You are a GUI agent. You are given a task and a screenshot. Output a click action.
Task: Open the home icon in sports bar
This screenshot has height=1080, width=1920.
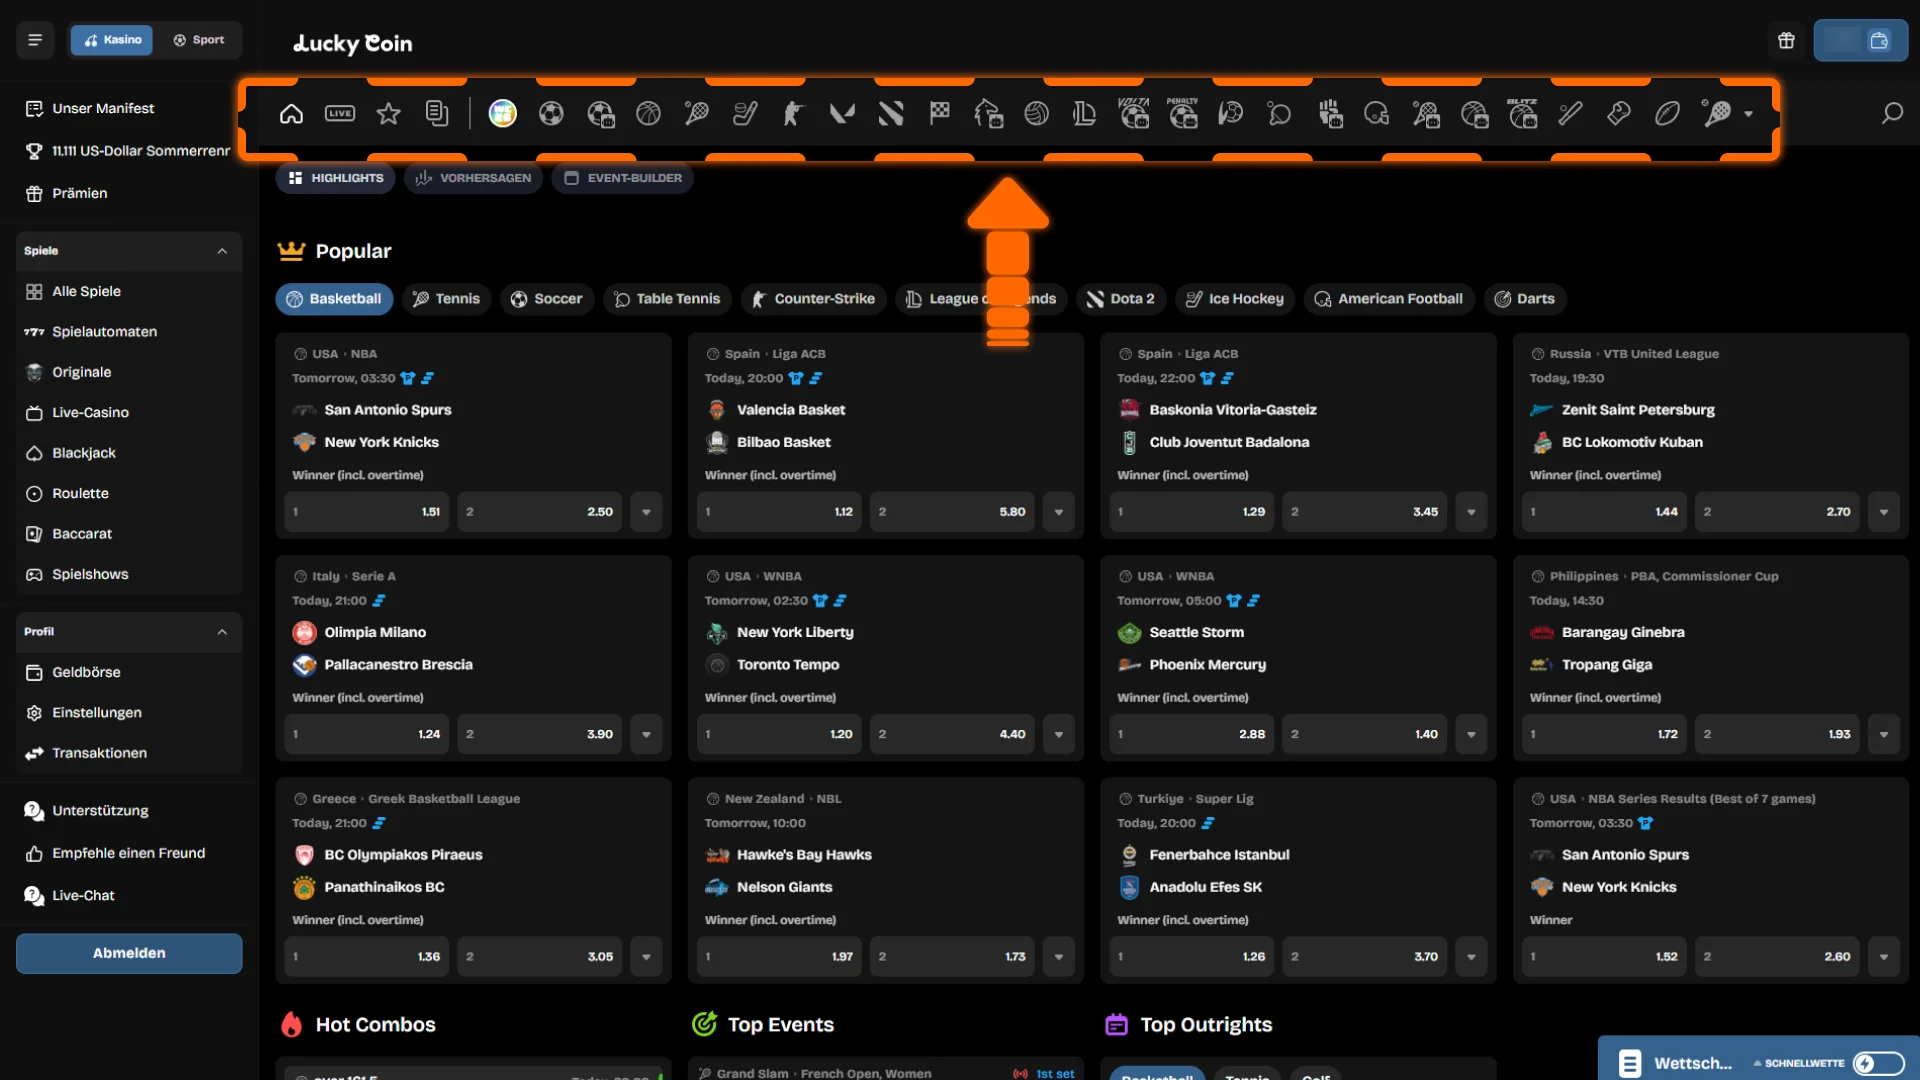(291, 114)
